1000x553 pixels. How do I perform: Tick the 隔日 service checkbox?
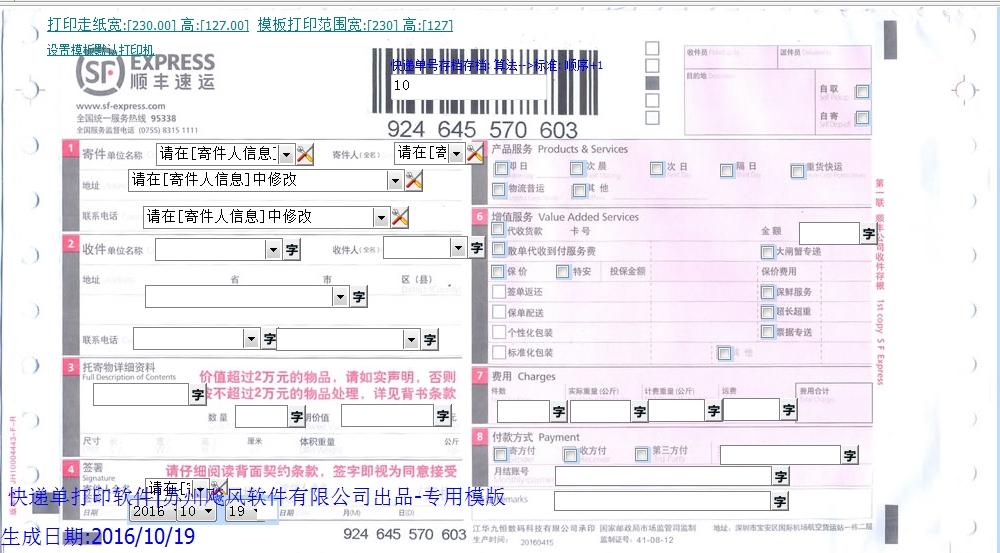(x=726, y=170)
